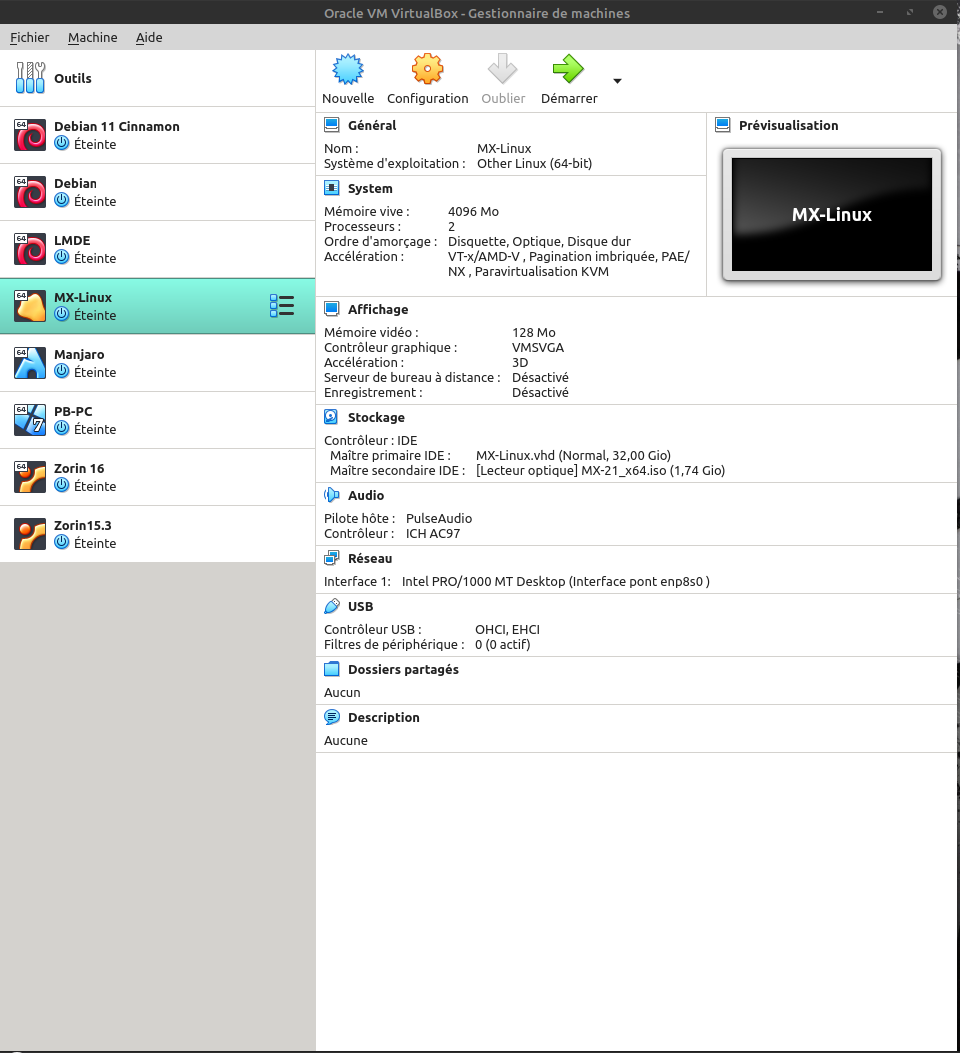Click the USB section icon
Viewport: 960px width, 1053px height.
click(332, 606)
